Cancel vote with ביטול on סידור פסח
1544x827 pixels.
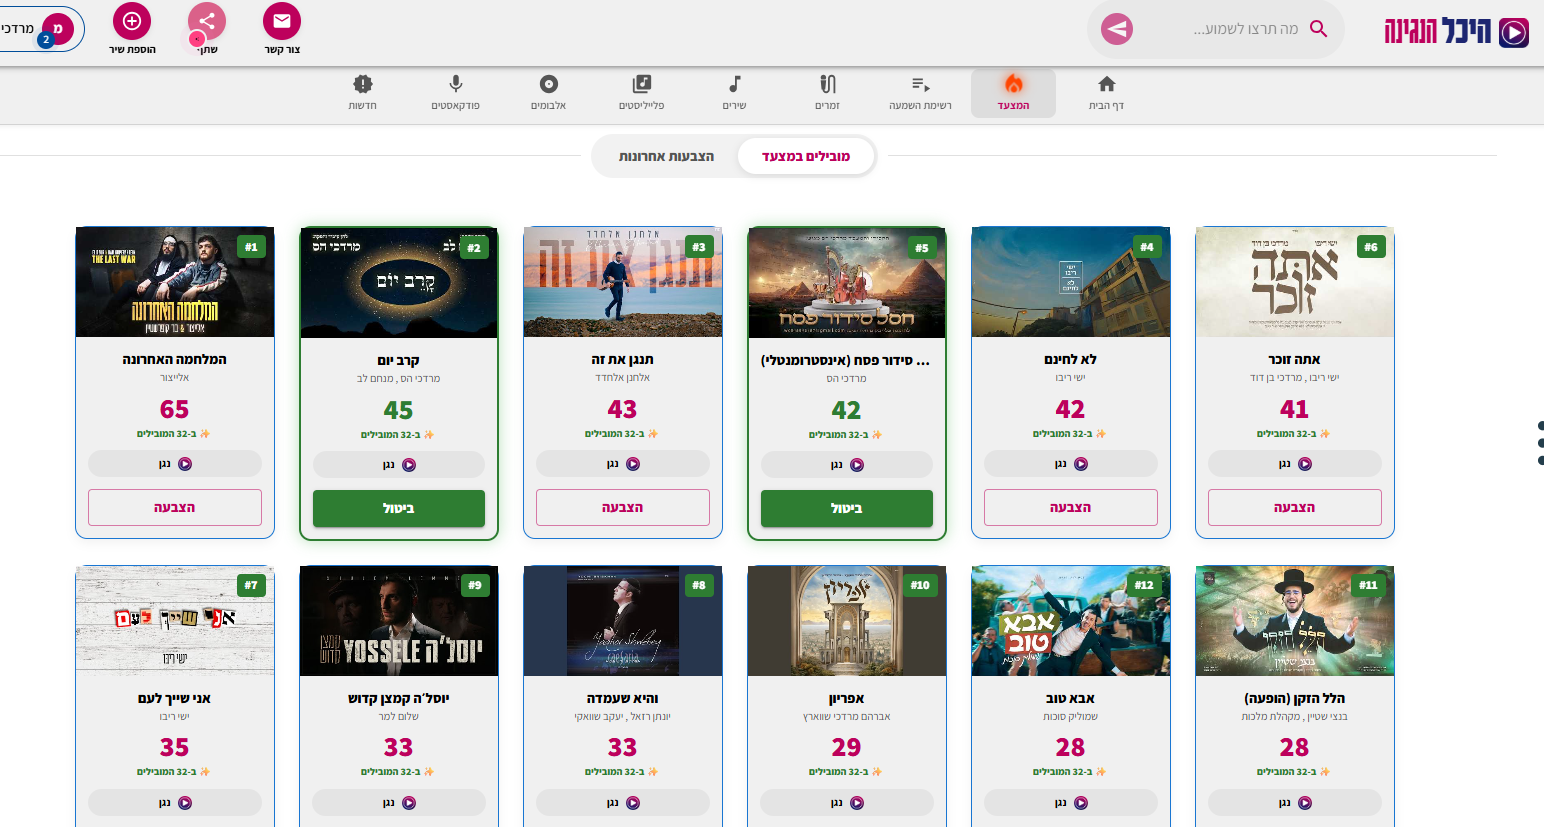[846, 508]
